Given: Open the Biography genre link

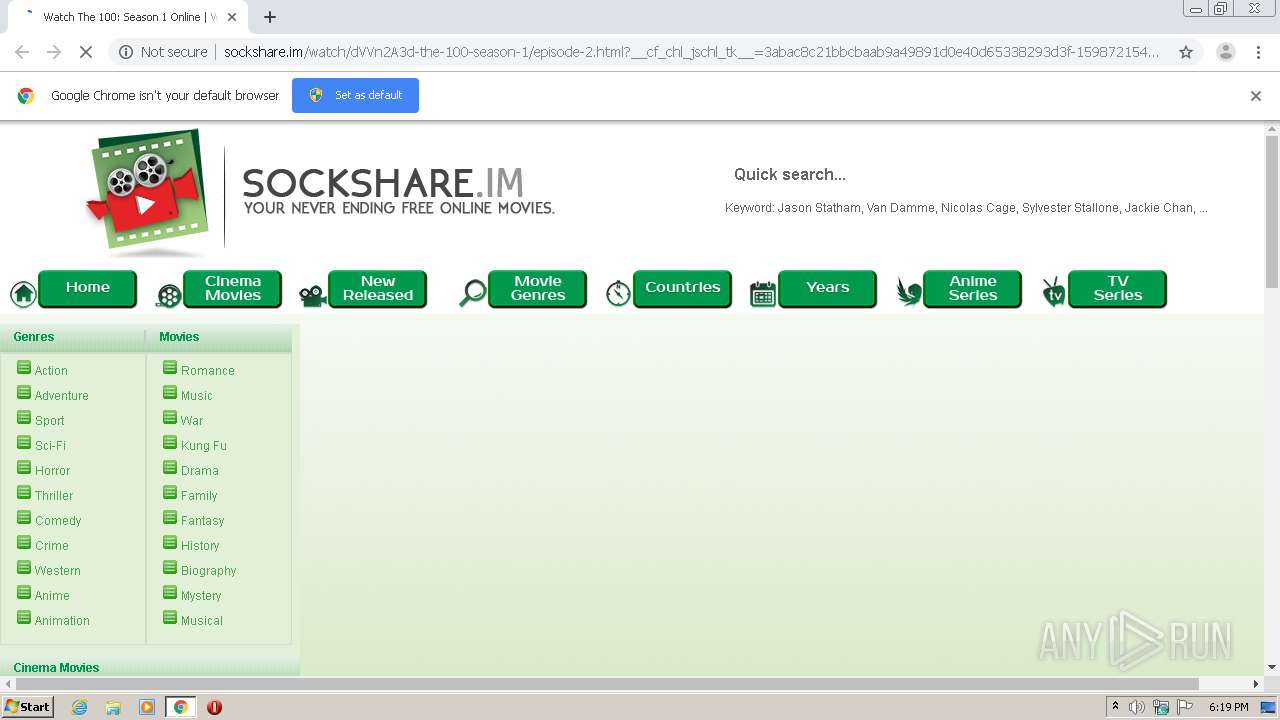Looking at the screenshot, I should coord(209,571).
